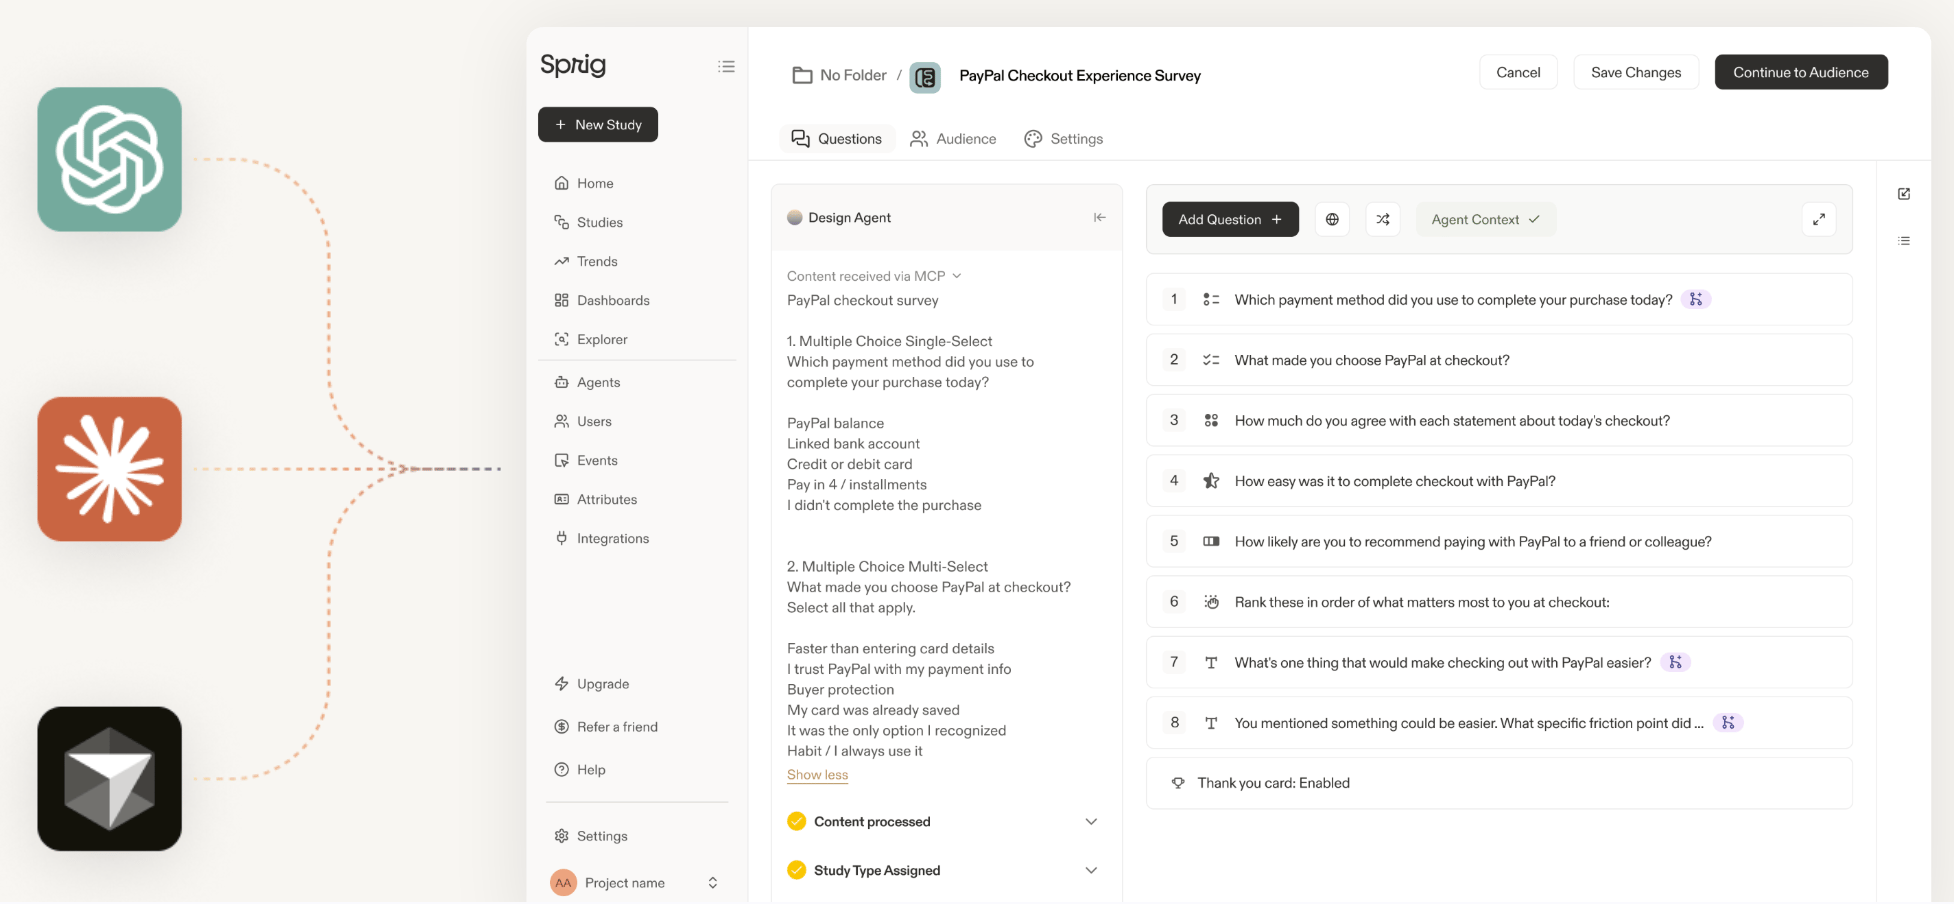Toggle the Agent Context option

[1486, 219]
